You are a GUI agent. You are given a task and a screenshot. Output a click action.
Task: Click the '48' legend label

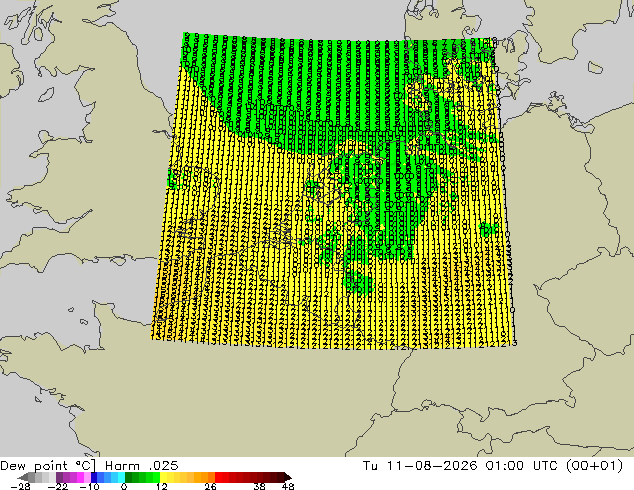coord(288,486)
